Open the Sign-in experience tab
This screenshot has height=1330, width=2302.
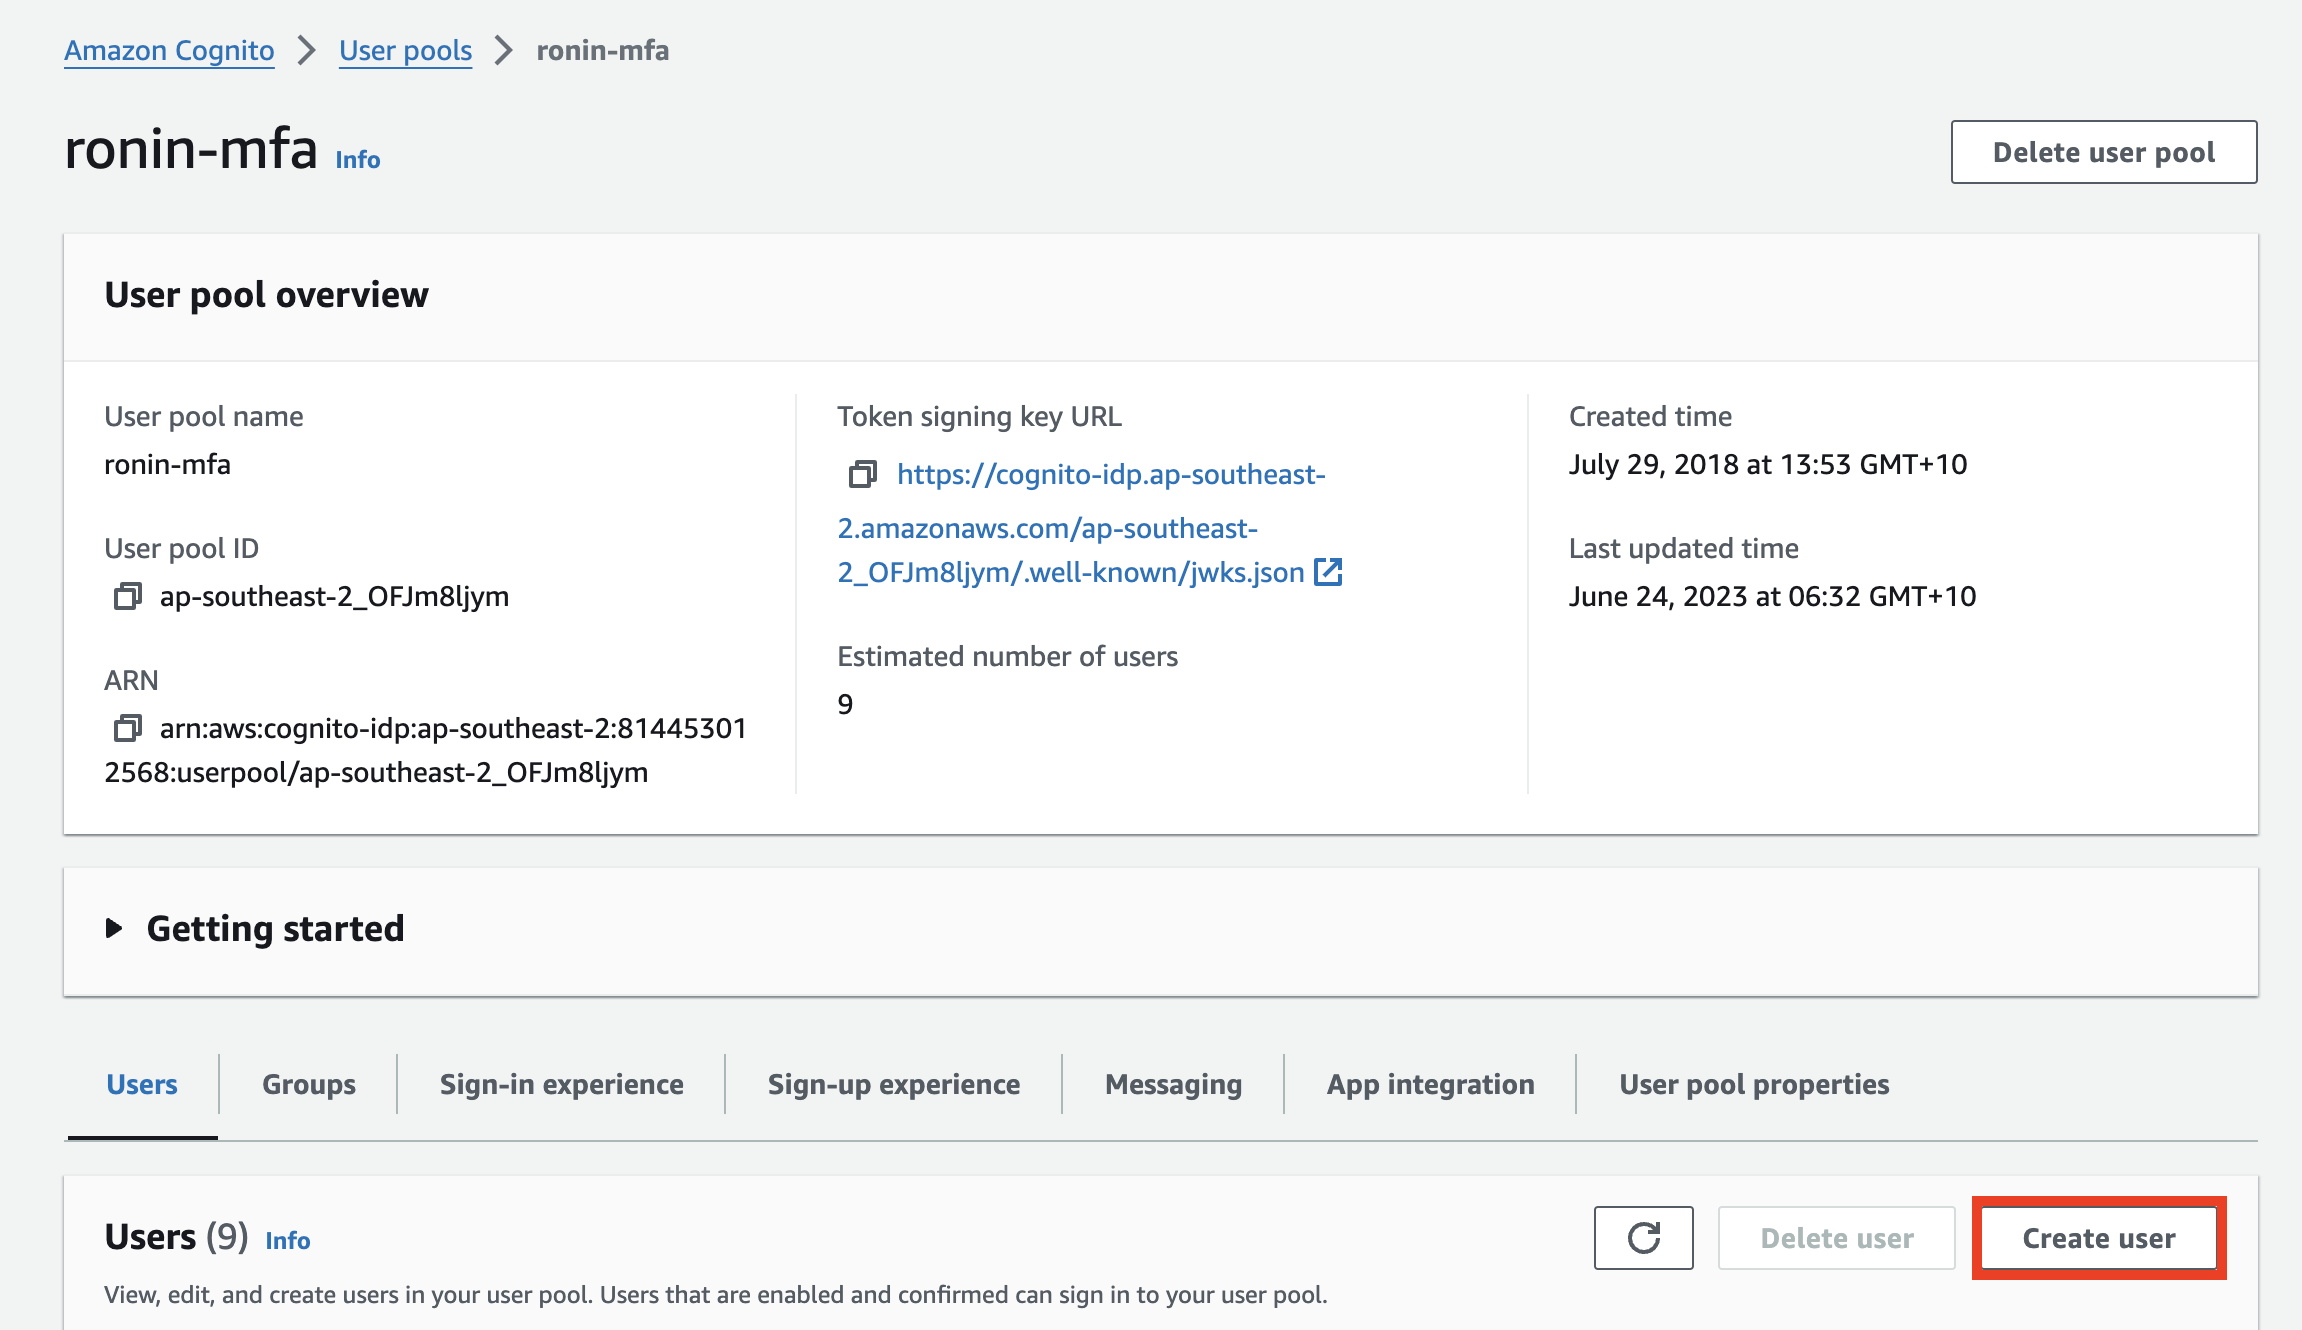(561, 1084)
